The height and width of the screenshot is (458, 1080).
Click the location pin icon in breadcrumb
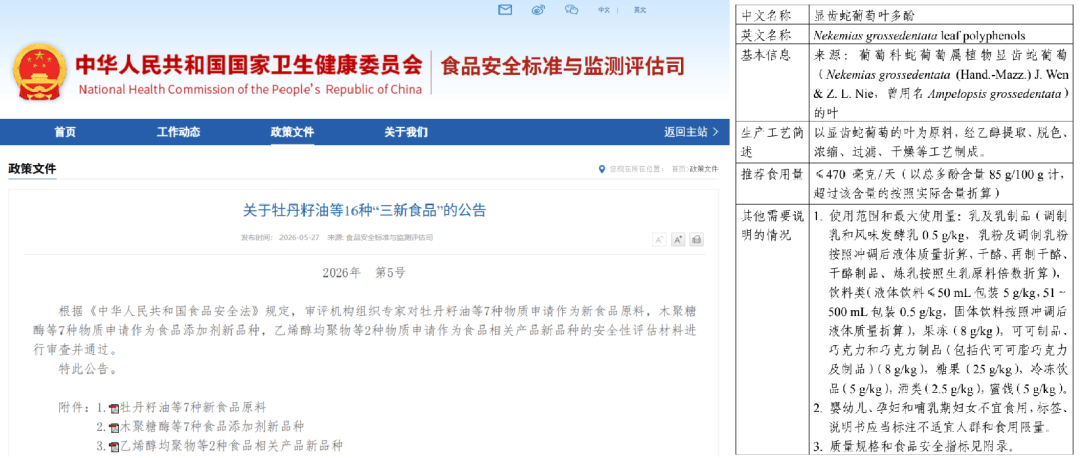tap(602, 169)
